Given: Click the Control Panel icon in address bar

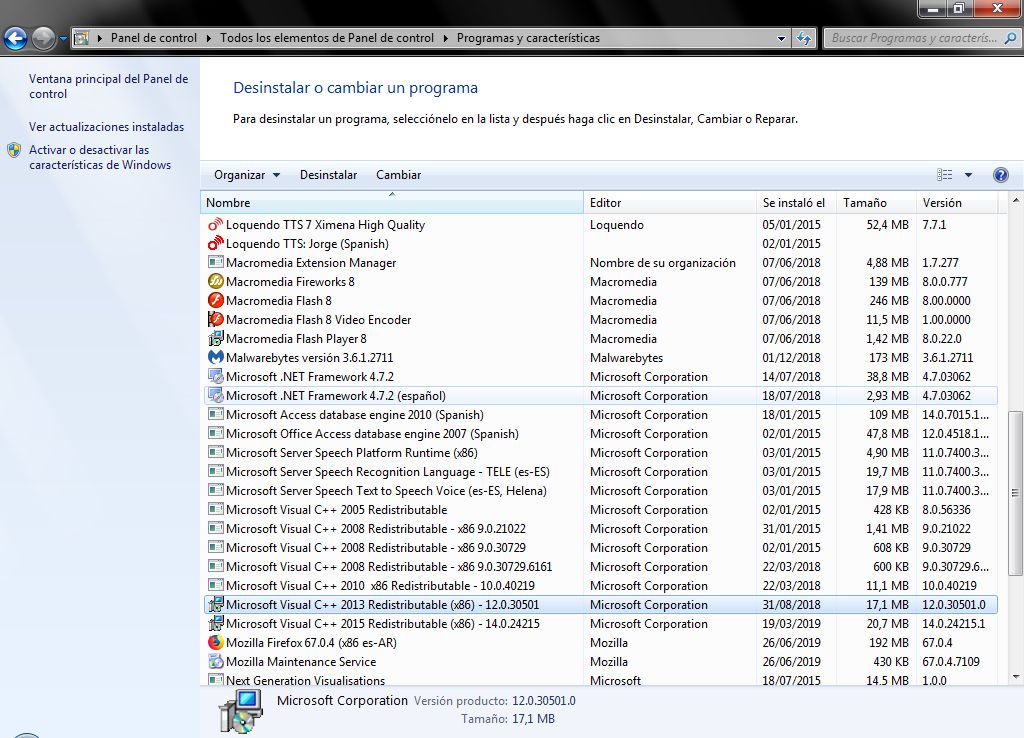Looking at the screenshot, I should click(82, 38).
